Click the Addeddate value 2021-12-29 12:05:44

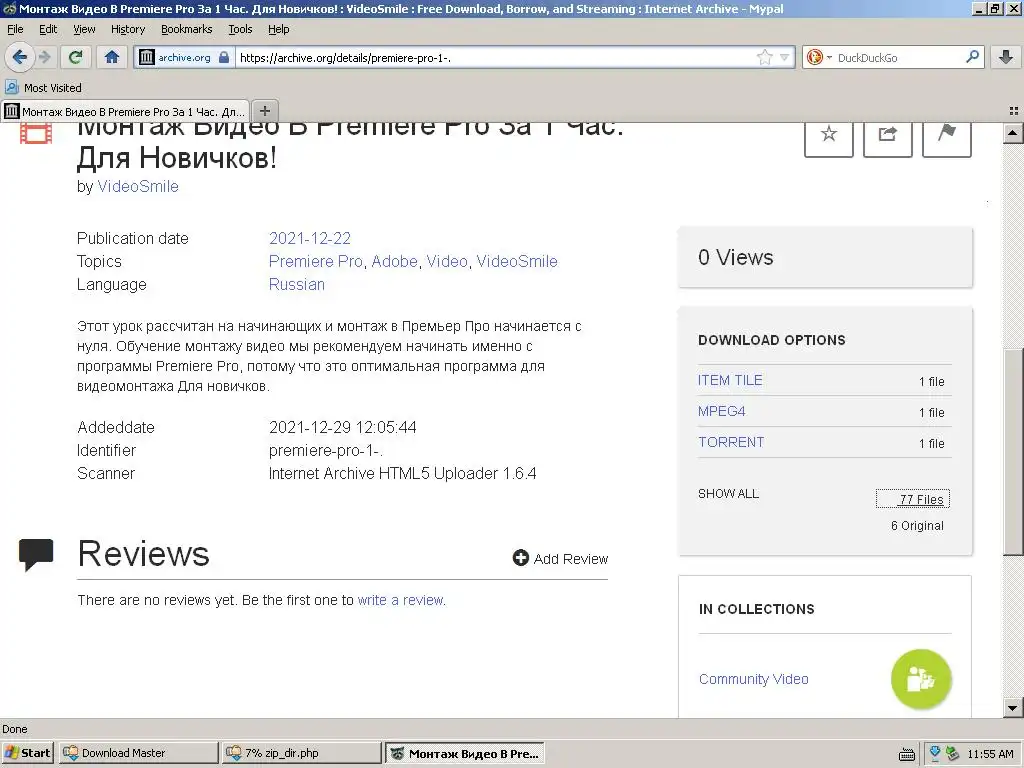click(x=343, y=427)
